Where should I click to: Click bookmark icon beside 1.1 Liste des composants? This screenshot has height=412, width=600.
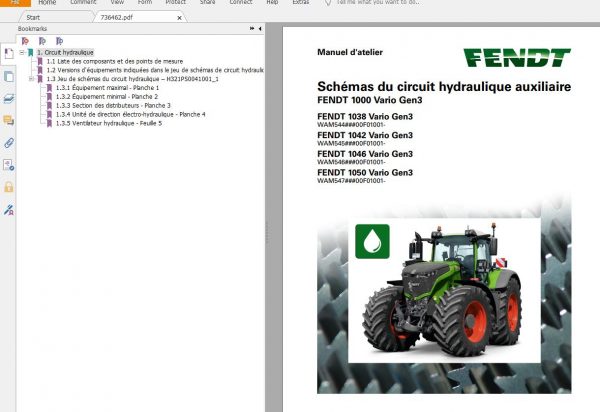(40, 61)
